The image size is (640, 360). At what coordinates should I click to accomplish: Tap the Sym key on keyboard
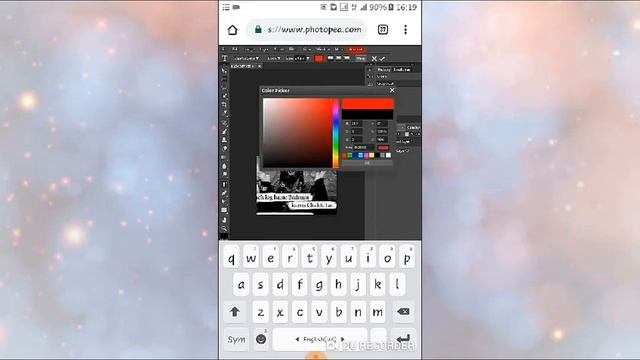(236, 339)
